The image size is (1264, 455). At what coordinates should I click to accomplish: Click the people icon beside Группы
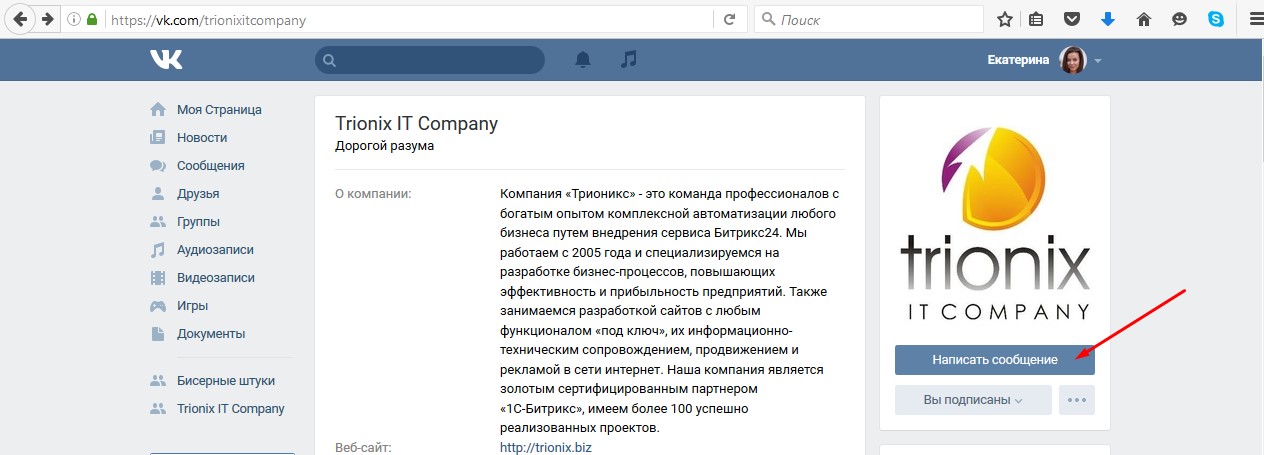tap(158, 221)
